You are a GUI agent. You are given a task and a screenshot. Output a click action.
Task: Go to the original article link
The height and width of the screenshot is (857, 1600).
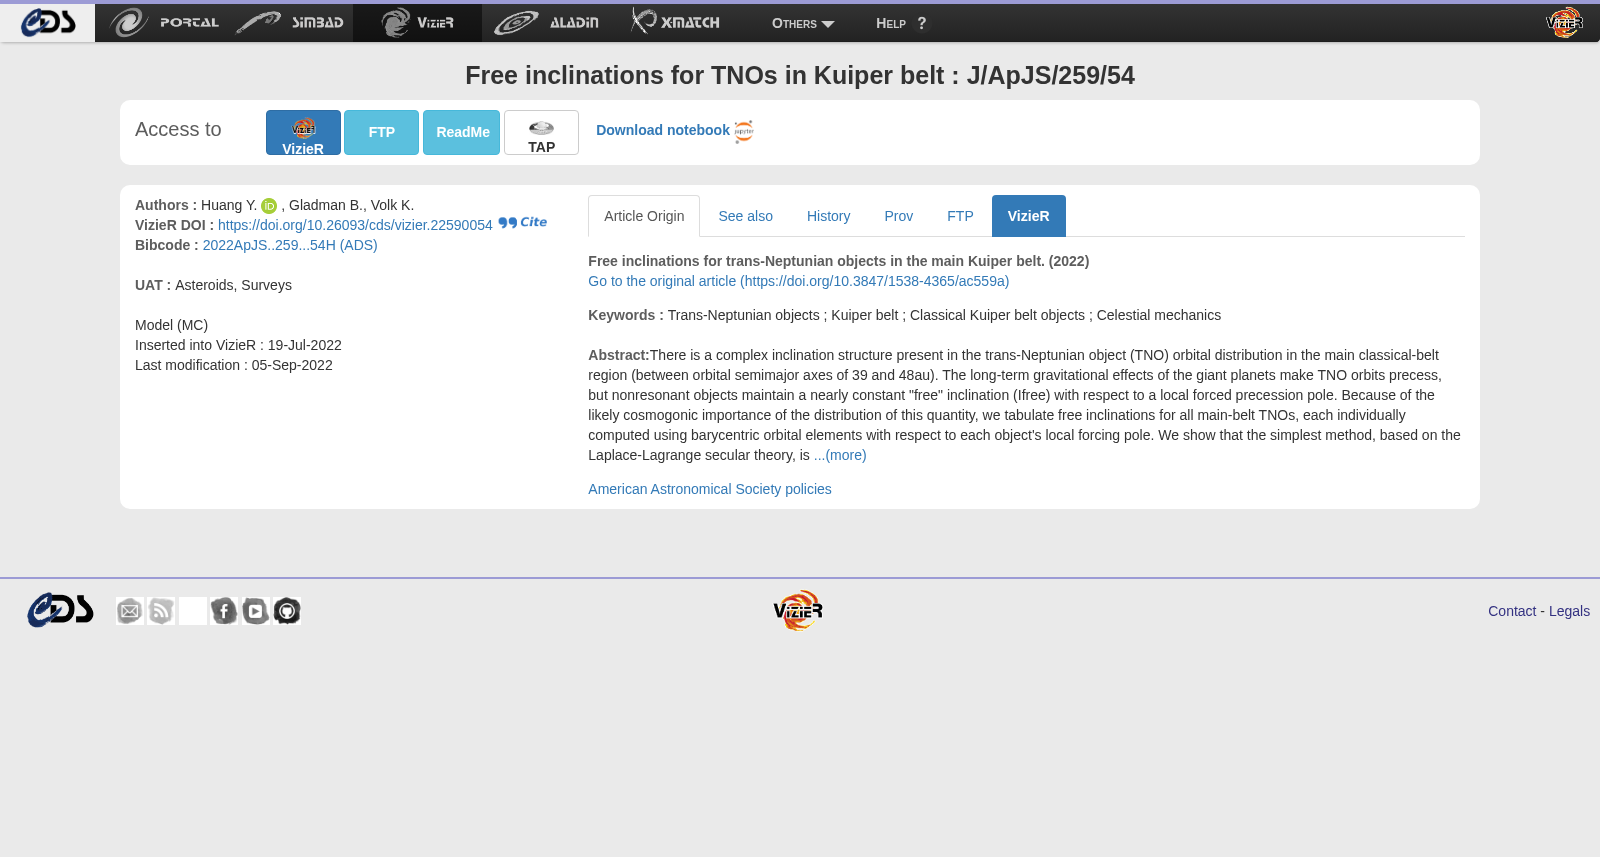click(x=798, y=281)
